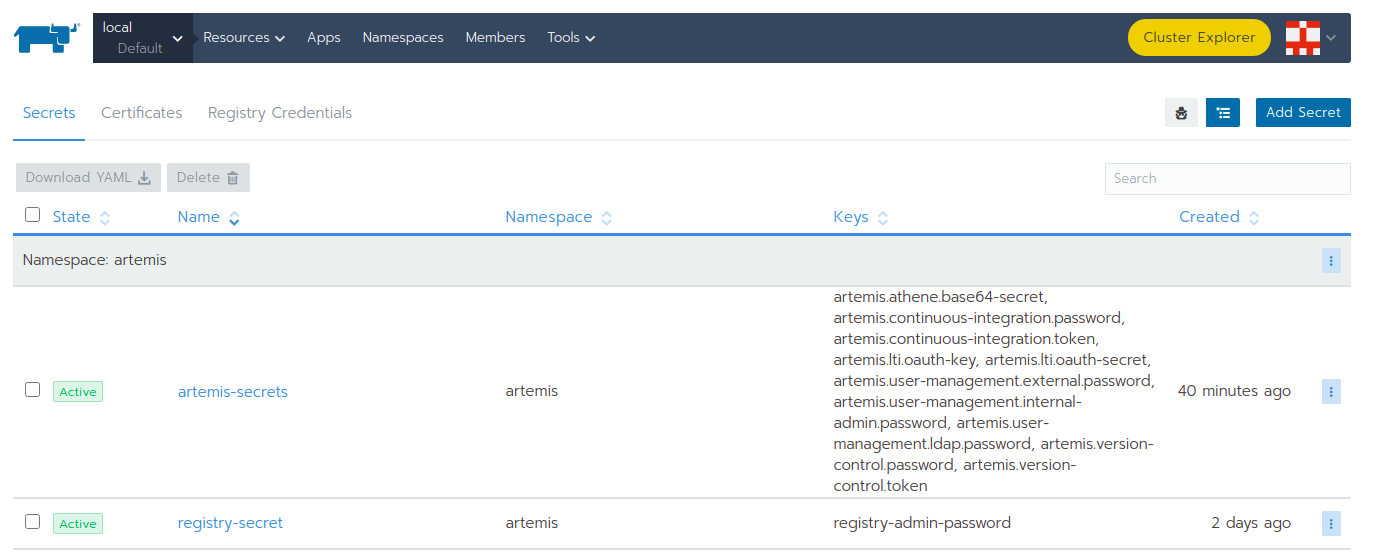Open the user avatar menu

(x=1309, y=38)
